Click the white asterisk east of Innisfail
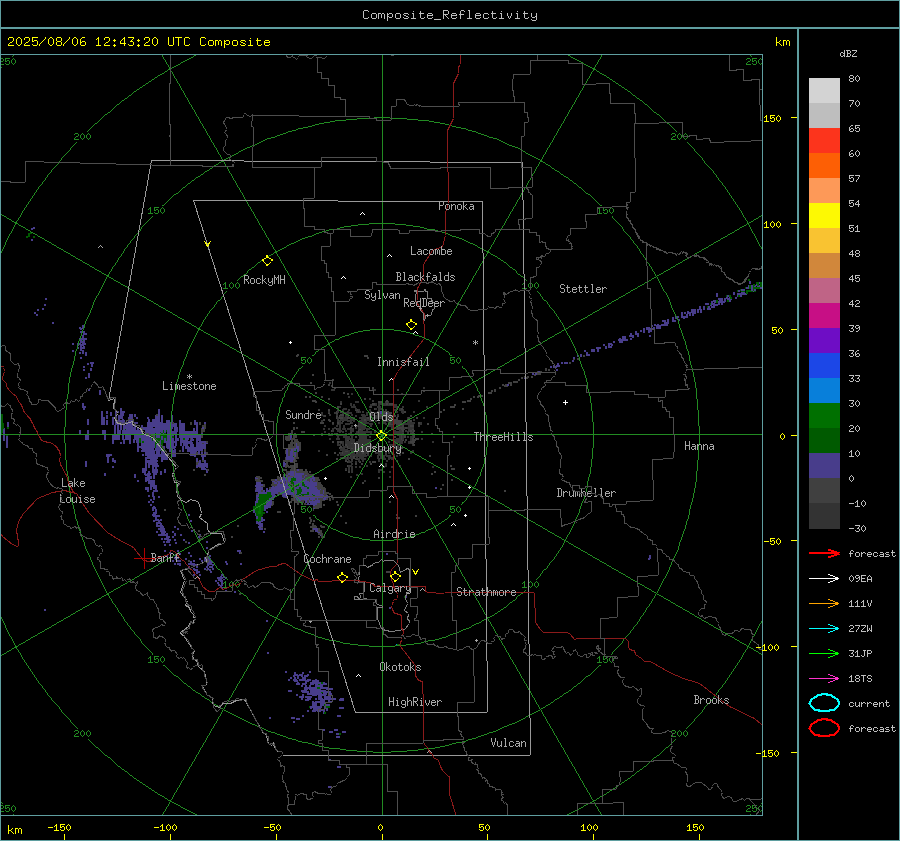900x841 pixels. pyautogui.click(x=475, y=343)
